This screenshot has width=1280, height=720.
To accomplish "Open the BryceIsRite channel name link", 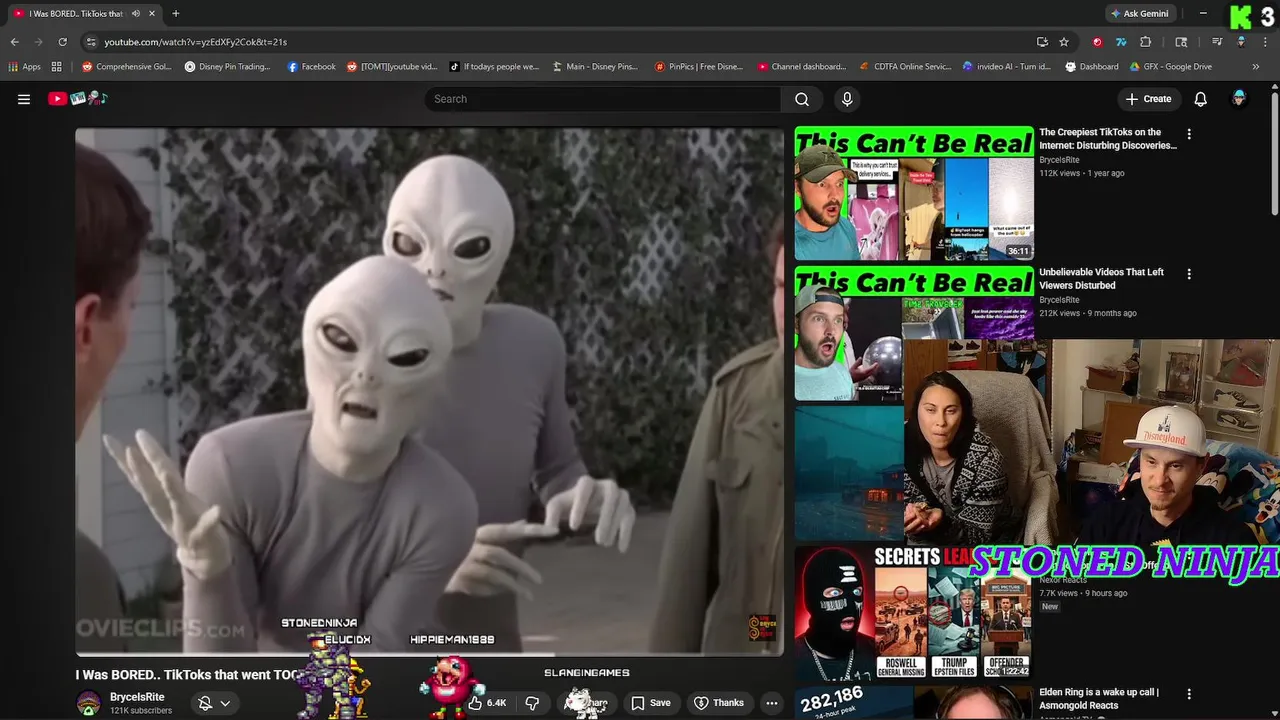I will [x=137, y=697].
